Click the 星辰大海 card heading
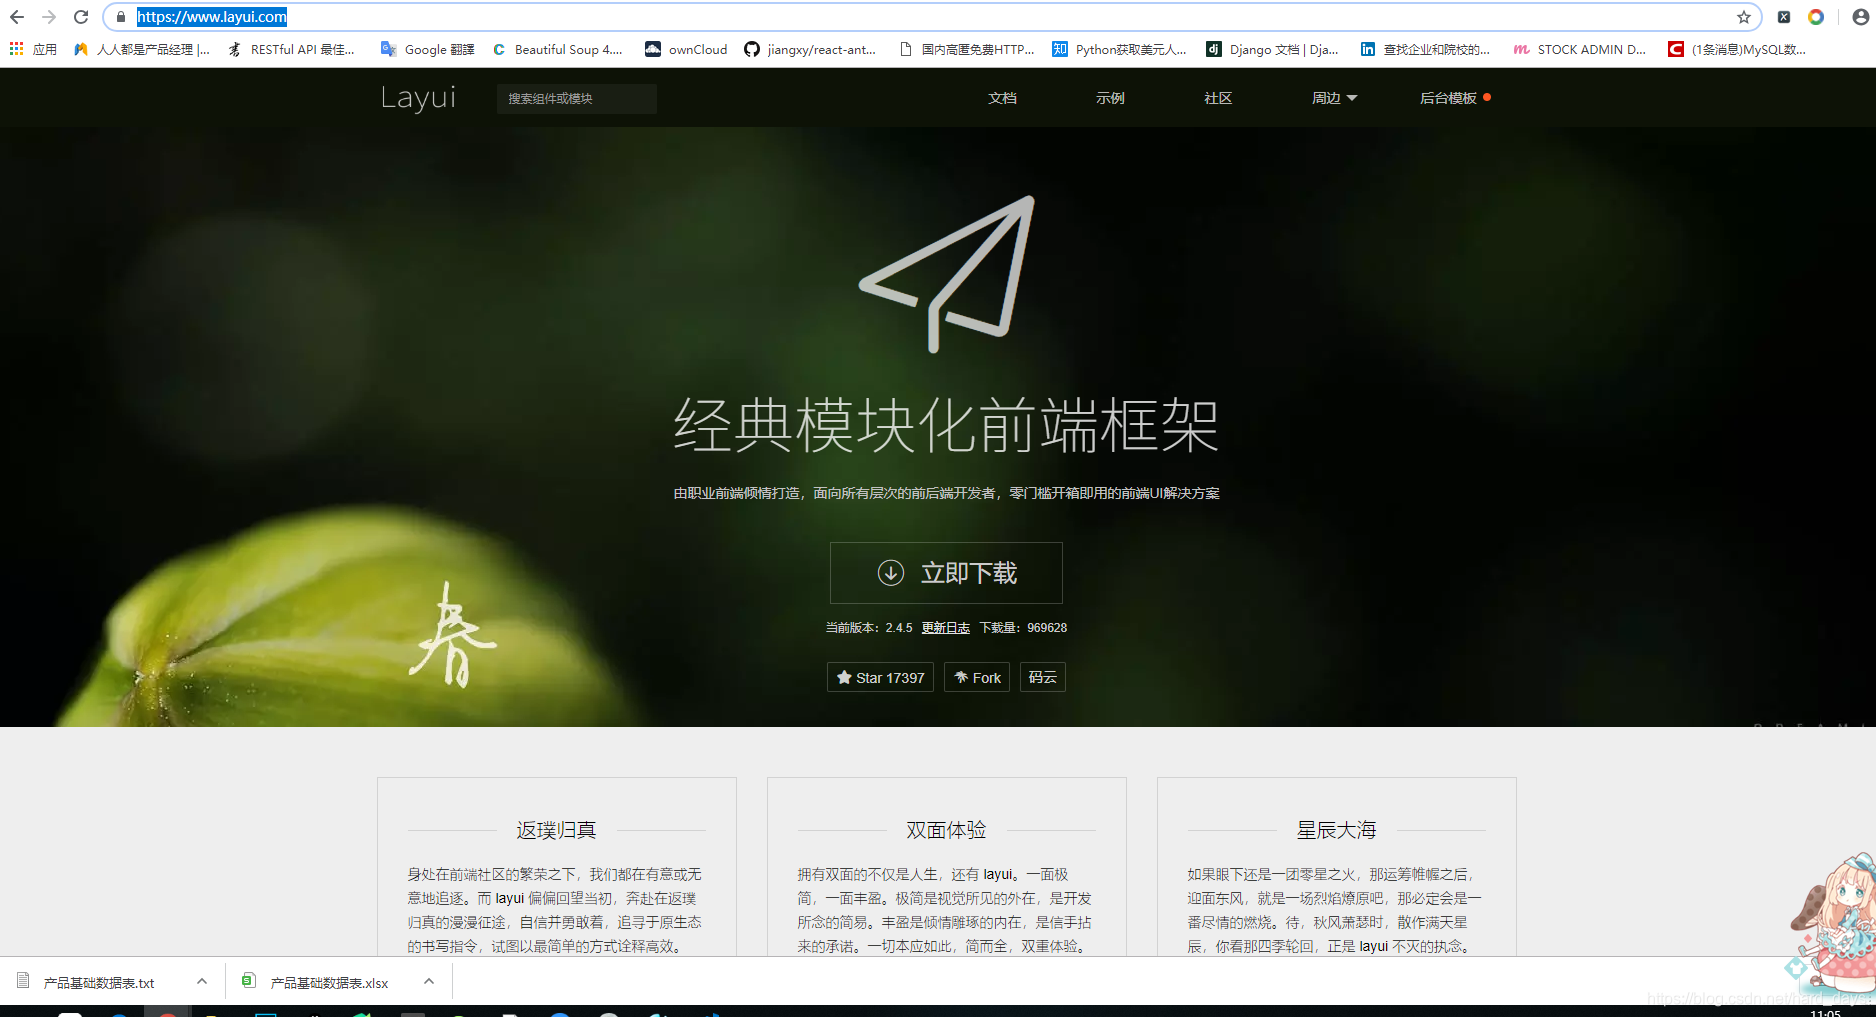This screenshot has width=1876, height=1017. click(1336, 830)
